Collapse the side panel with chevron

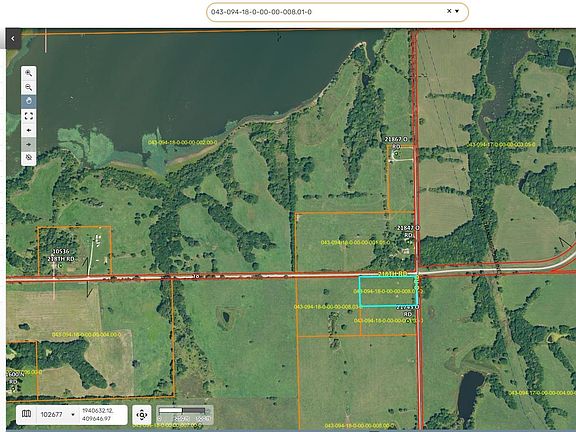13,38
